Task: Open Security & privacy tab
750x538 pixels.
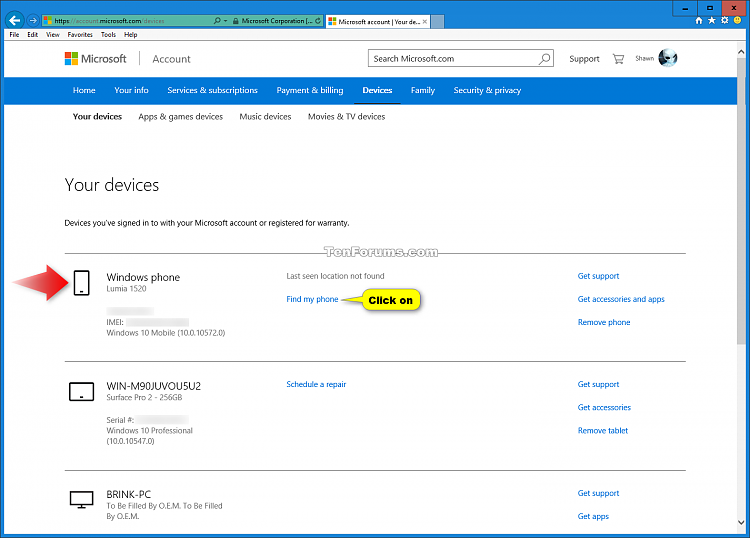Action: (x=487, y=90)
